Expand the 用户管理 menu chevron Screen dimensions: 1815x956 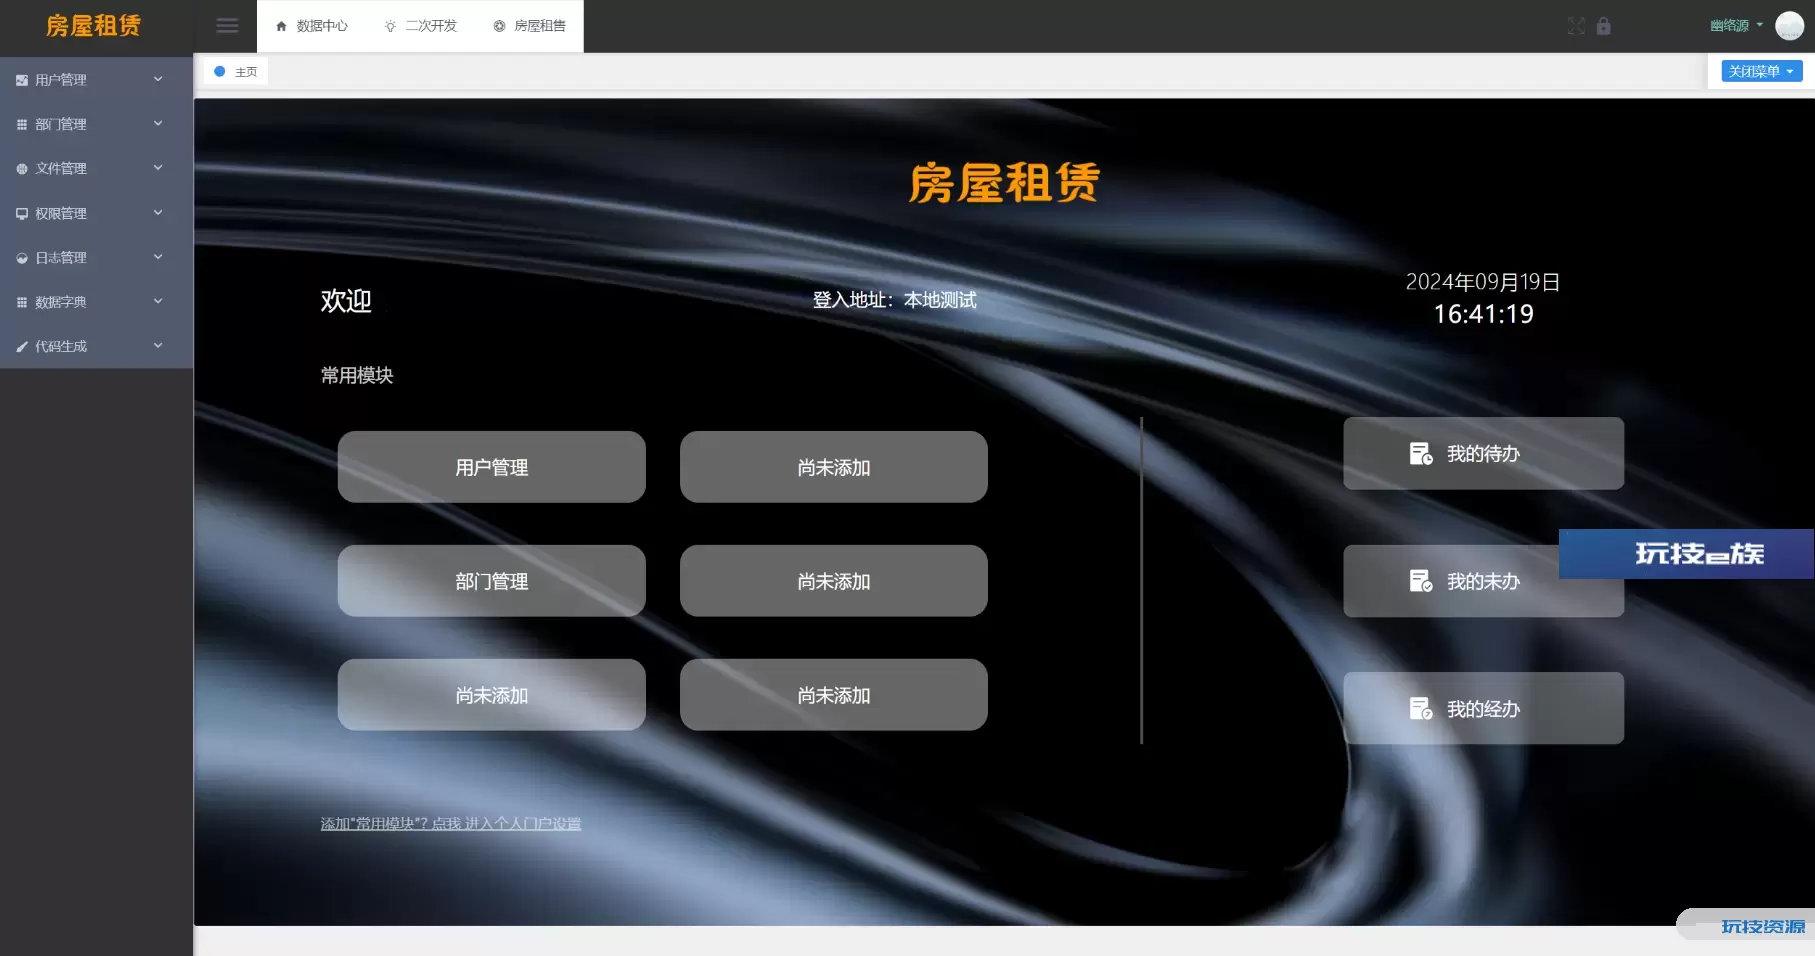pos(158,79)
